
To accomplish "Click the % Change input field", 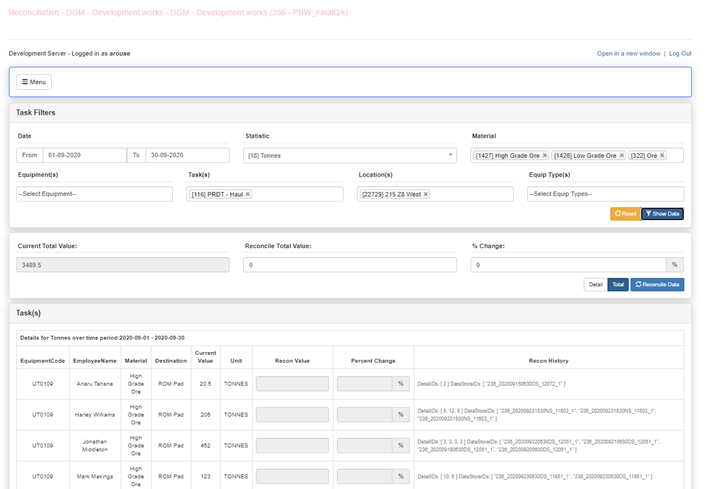I will (x=569, y=265).
